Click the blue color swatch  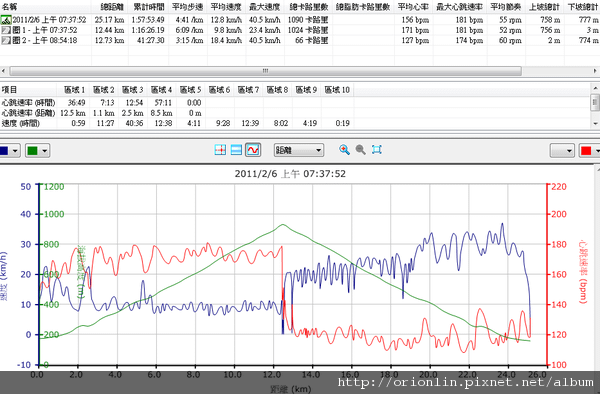4,150
